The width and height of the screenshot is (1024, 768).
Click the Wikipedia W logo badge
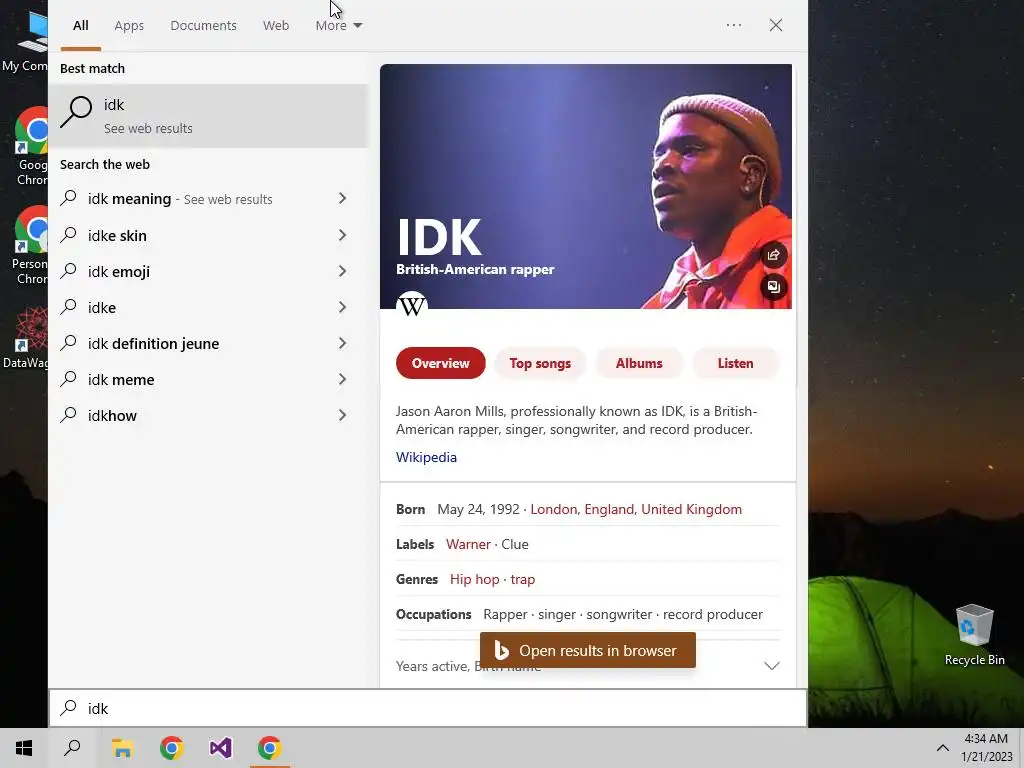click(x=411, y=305)
